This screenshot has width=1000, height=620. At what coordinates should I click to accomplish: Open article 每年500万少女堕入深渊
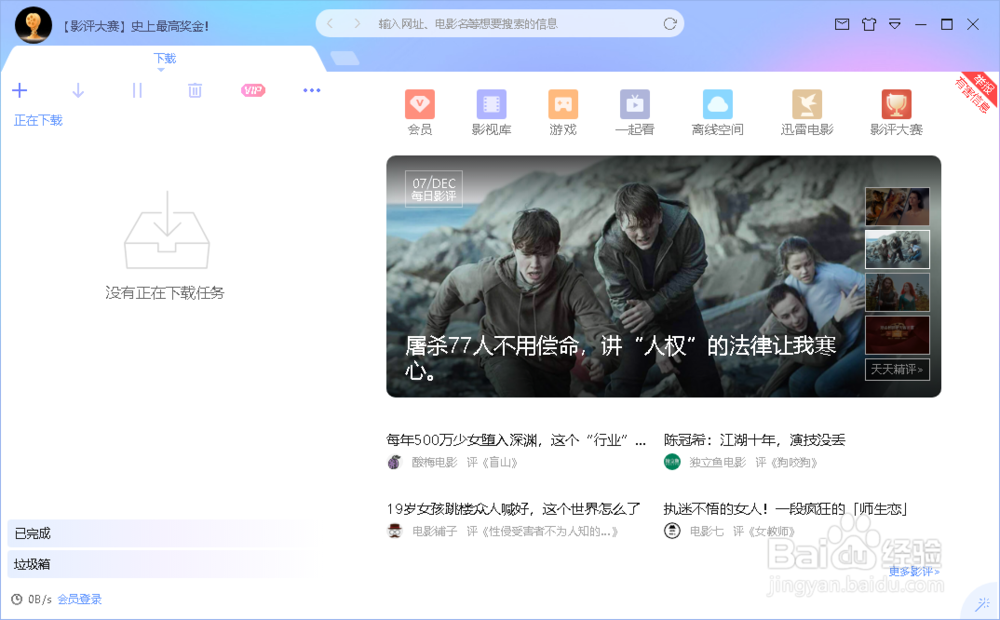coord(516,440)
